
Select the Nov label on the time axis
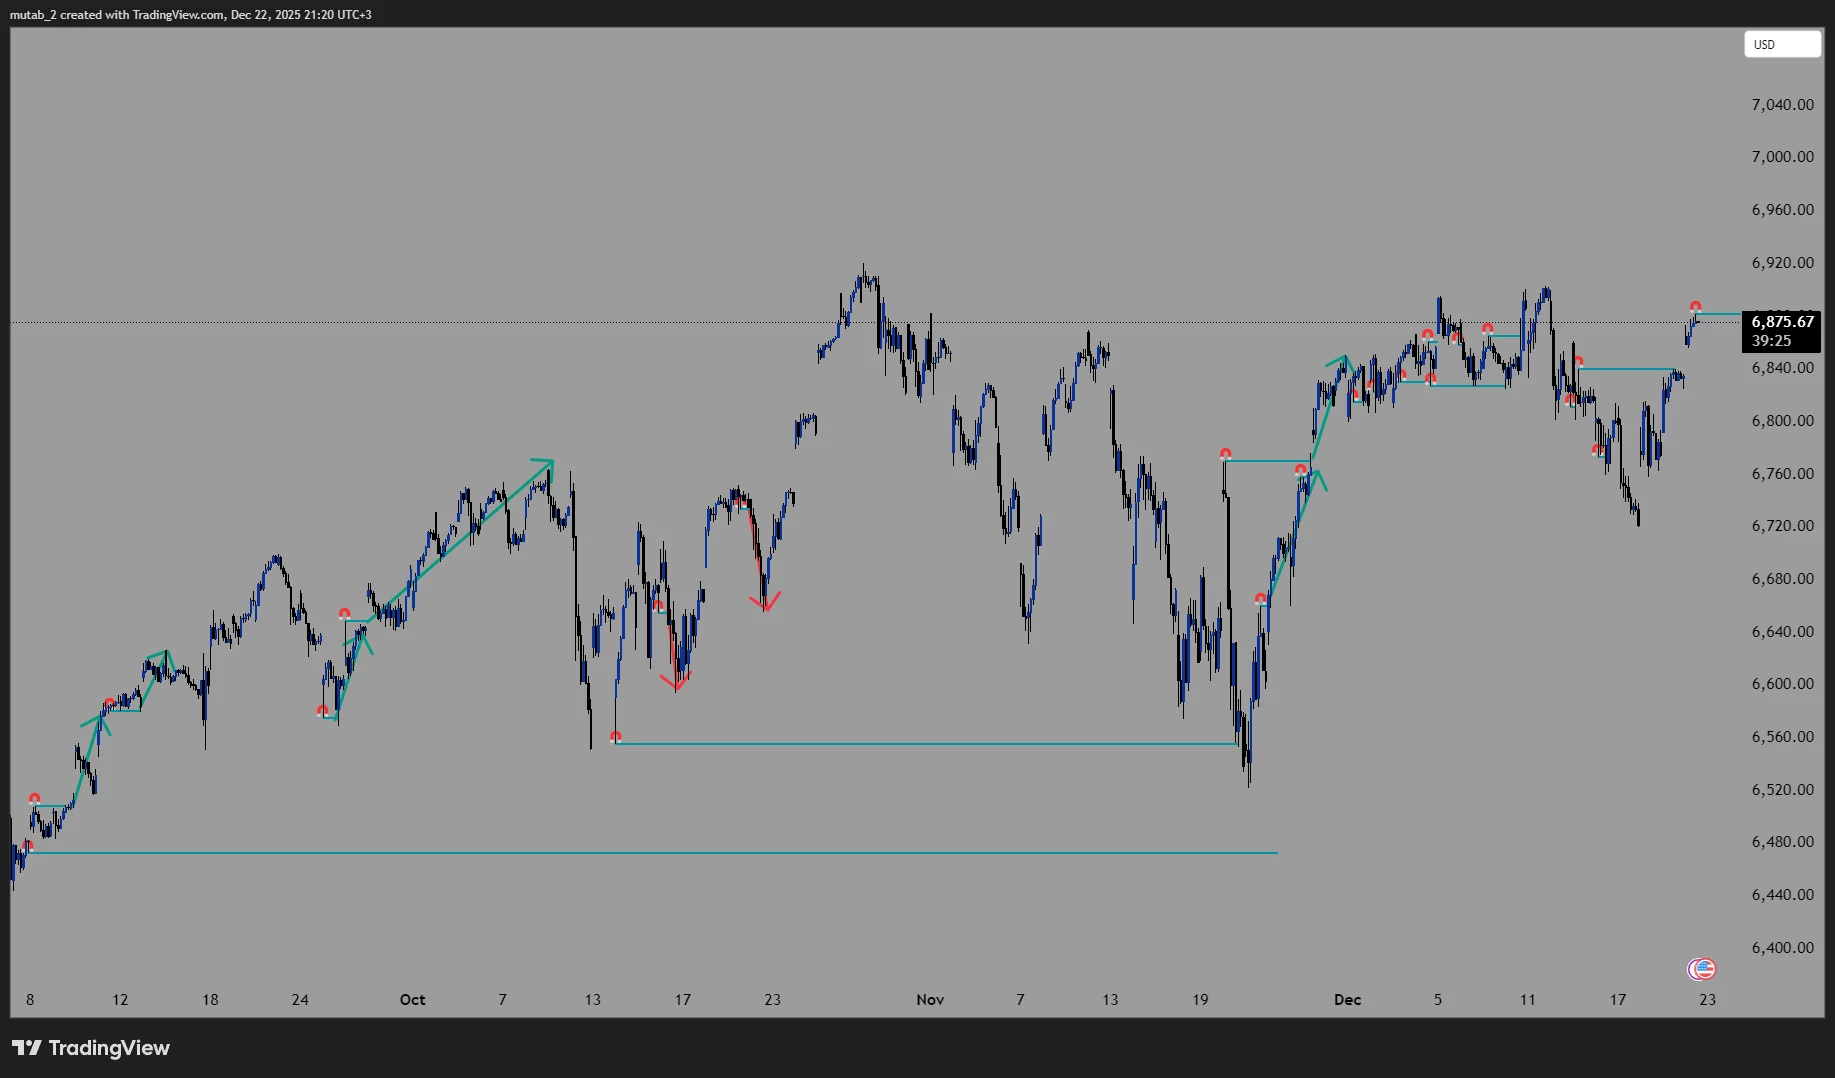pyautogui.click(x=930, y=999)
